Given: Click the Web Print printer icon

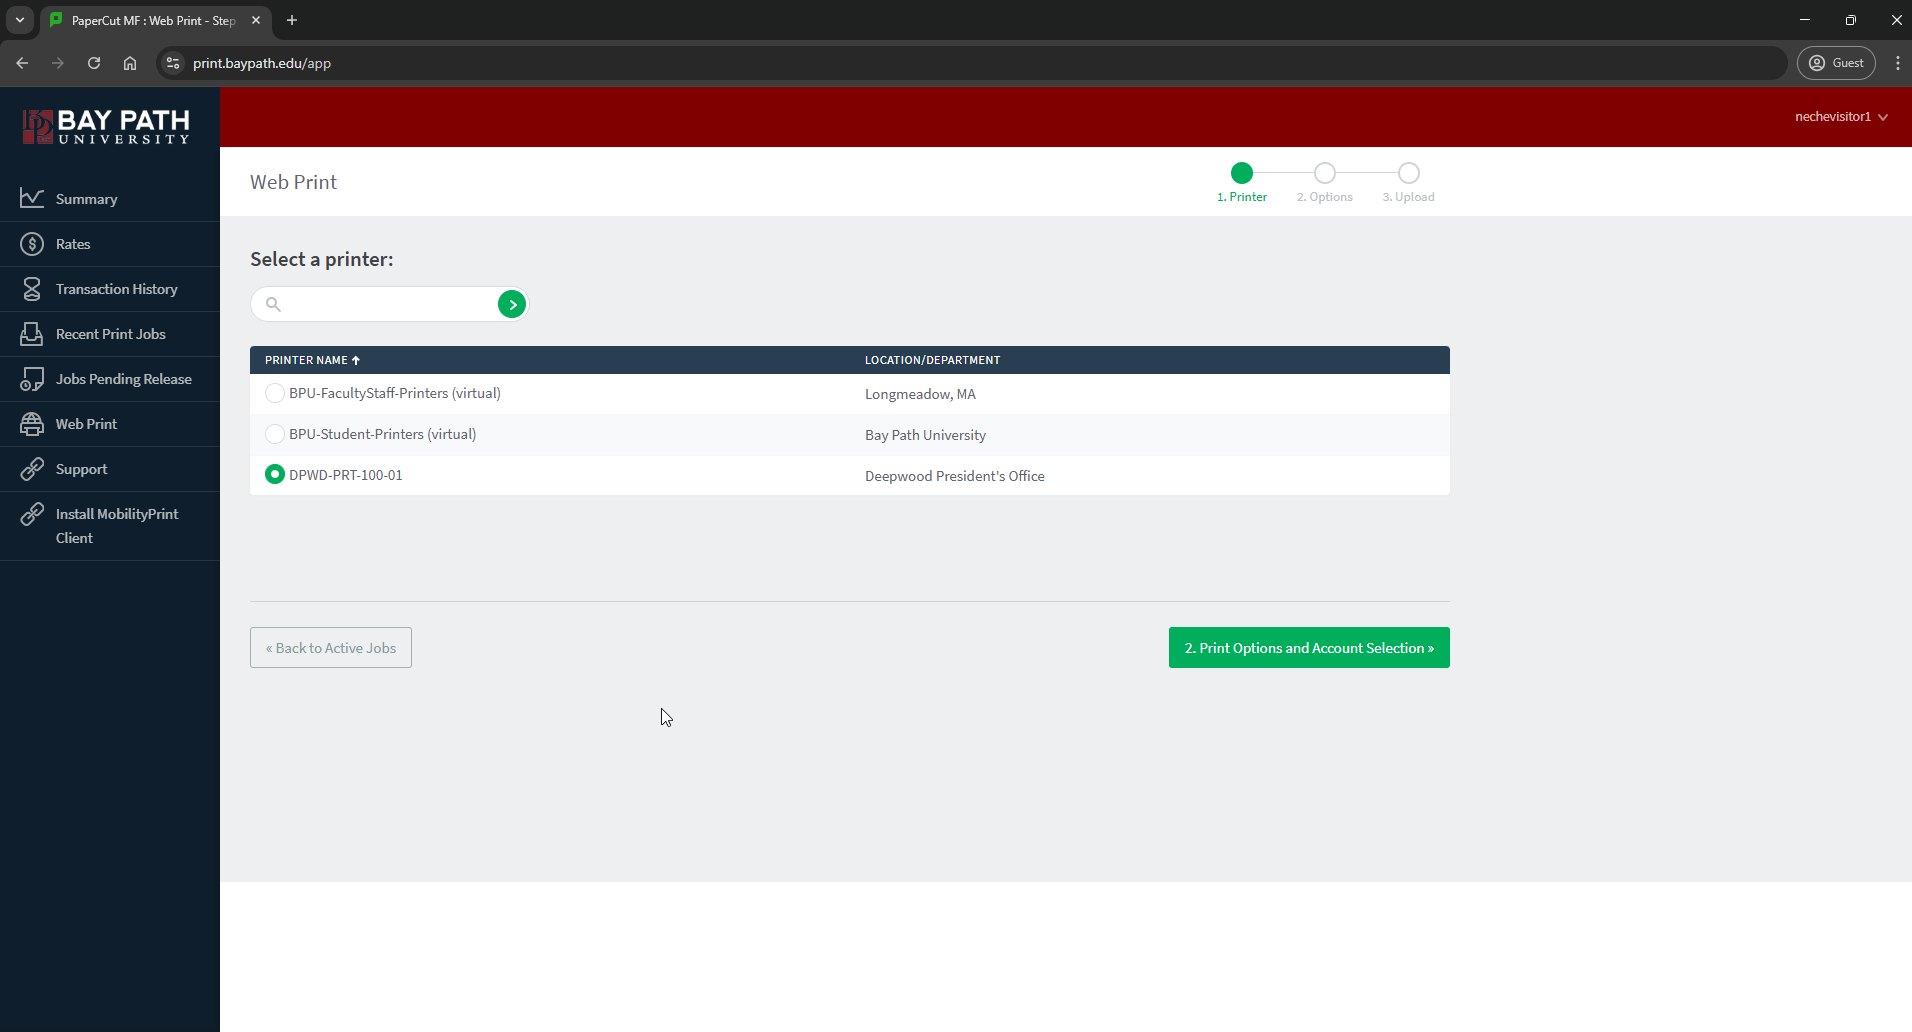Looking at the screenshot, I should [32, 424].
